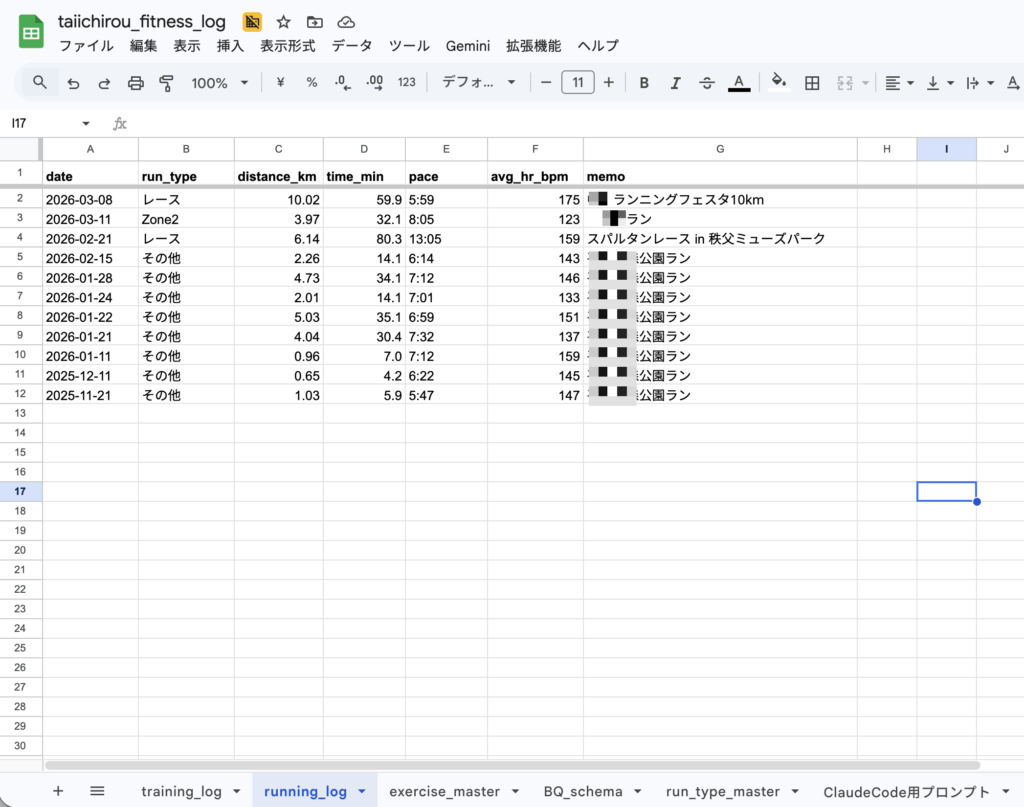Open the データ menu
The image size is (1024, 807).
click(x=351, y=46)
